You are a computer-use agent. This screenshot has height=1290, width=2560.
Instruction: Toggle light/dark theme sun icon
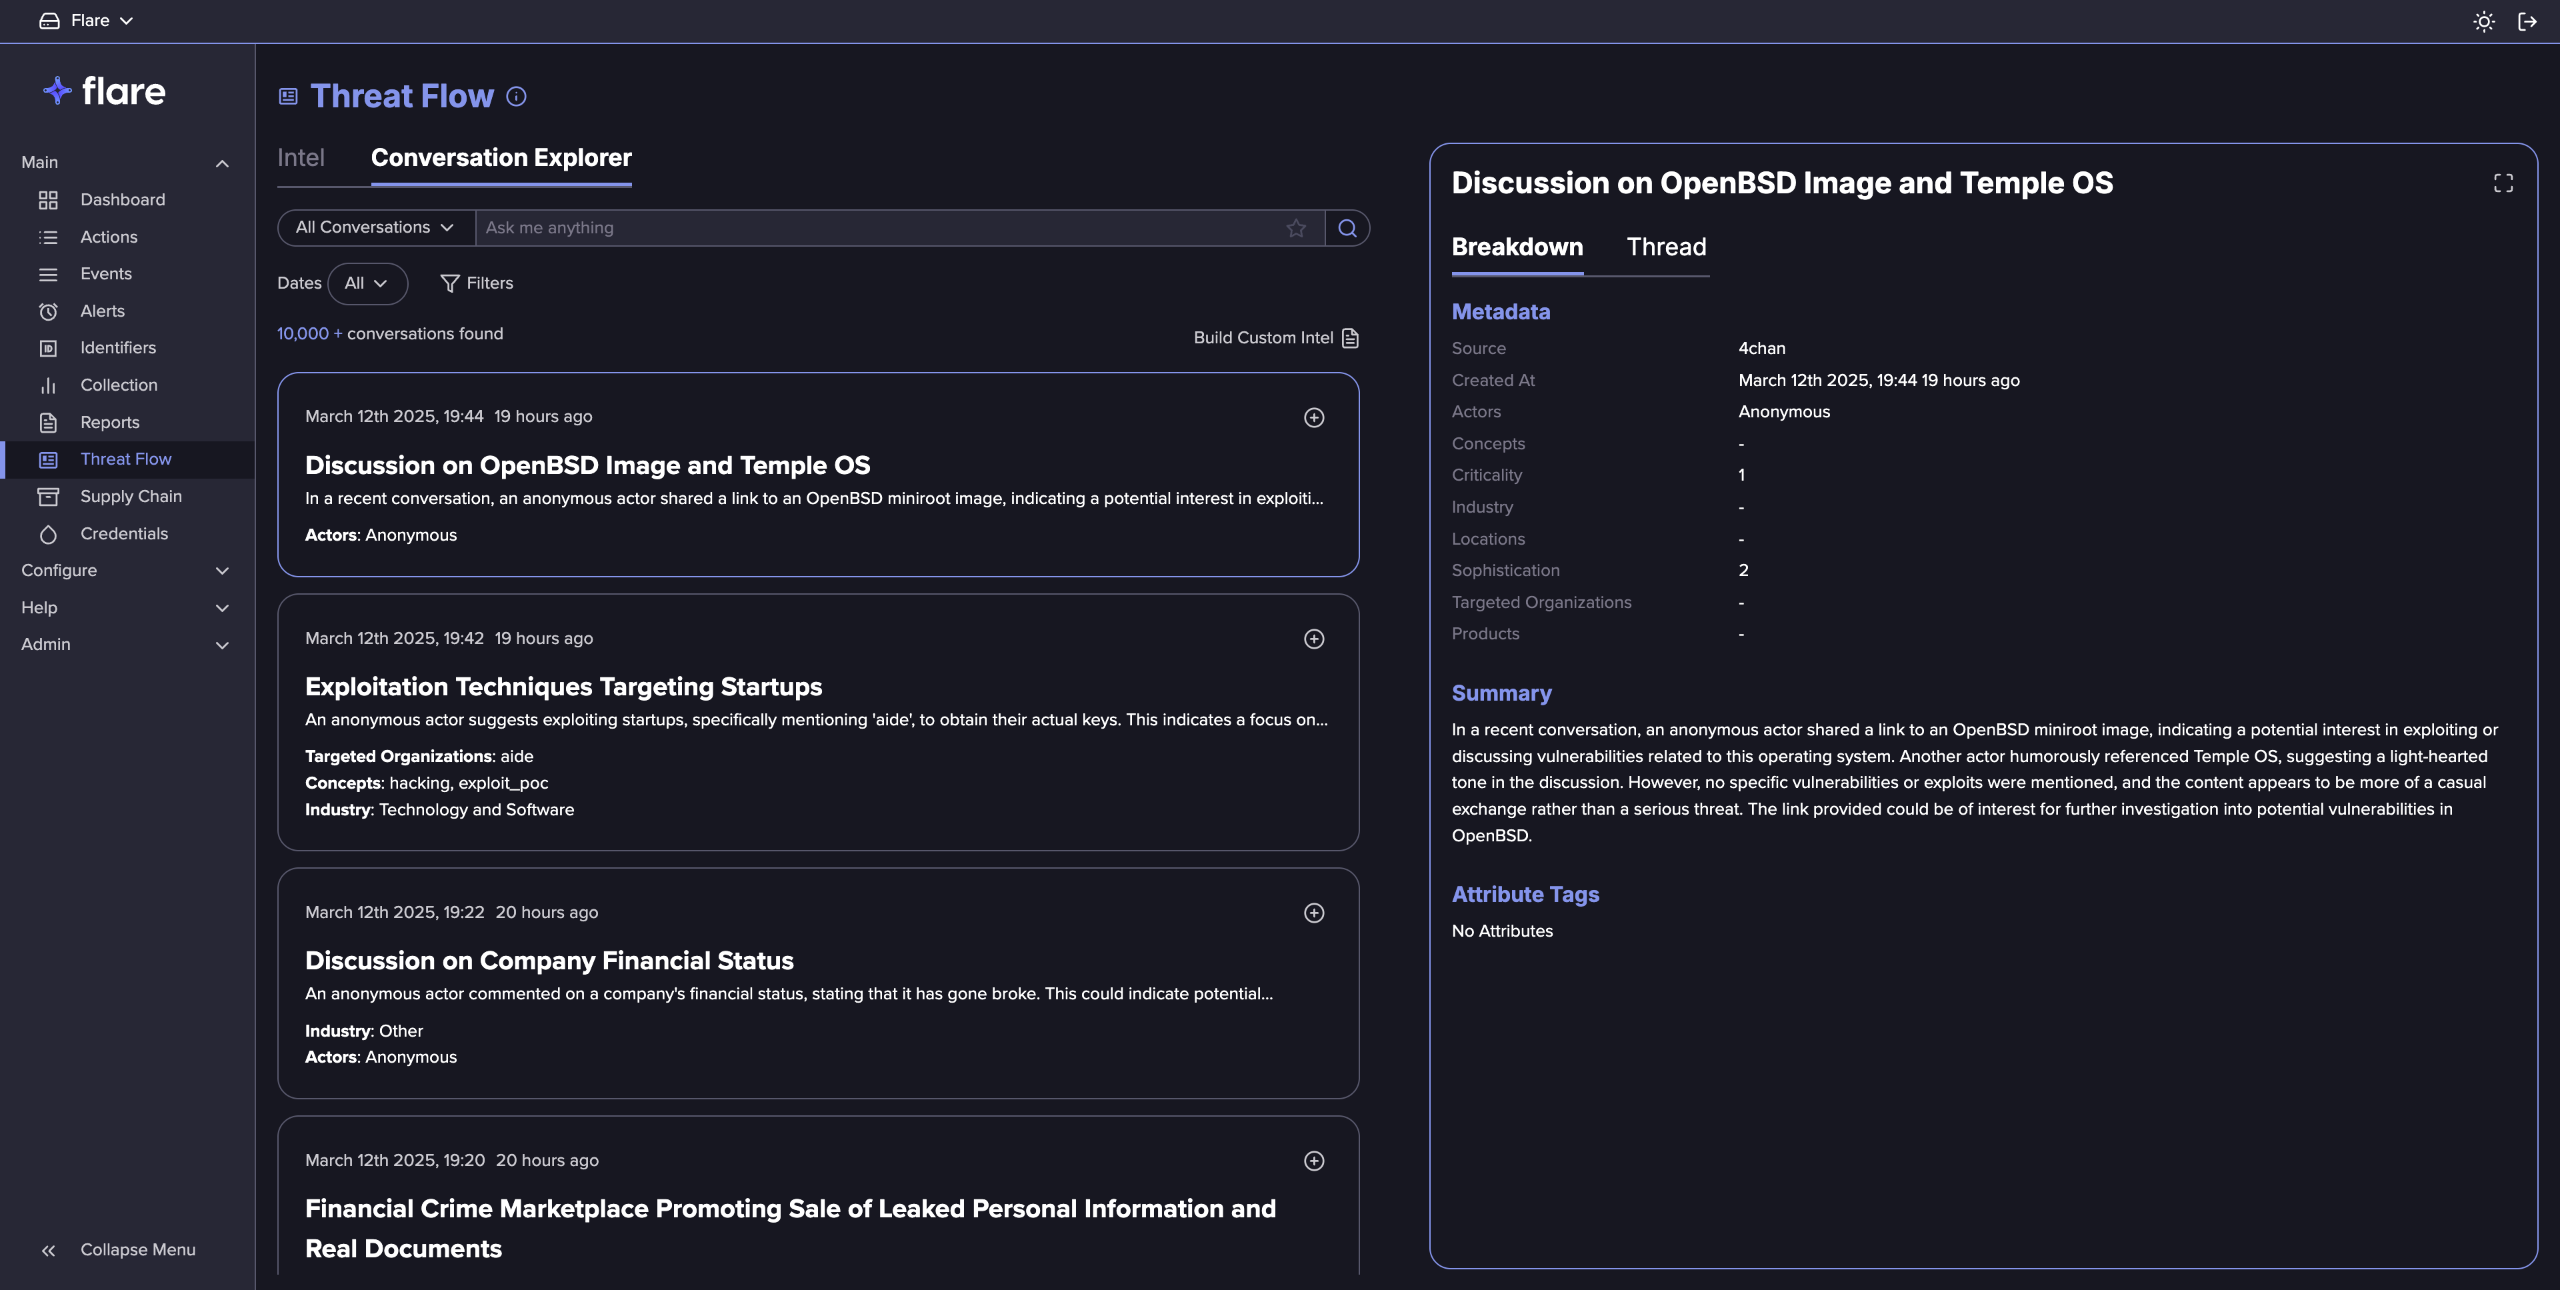[2484, 21]
